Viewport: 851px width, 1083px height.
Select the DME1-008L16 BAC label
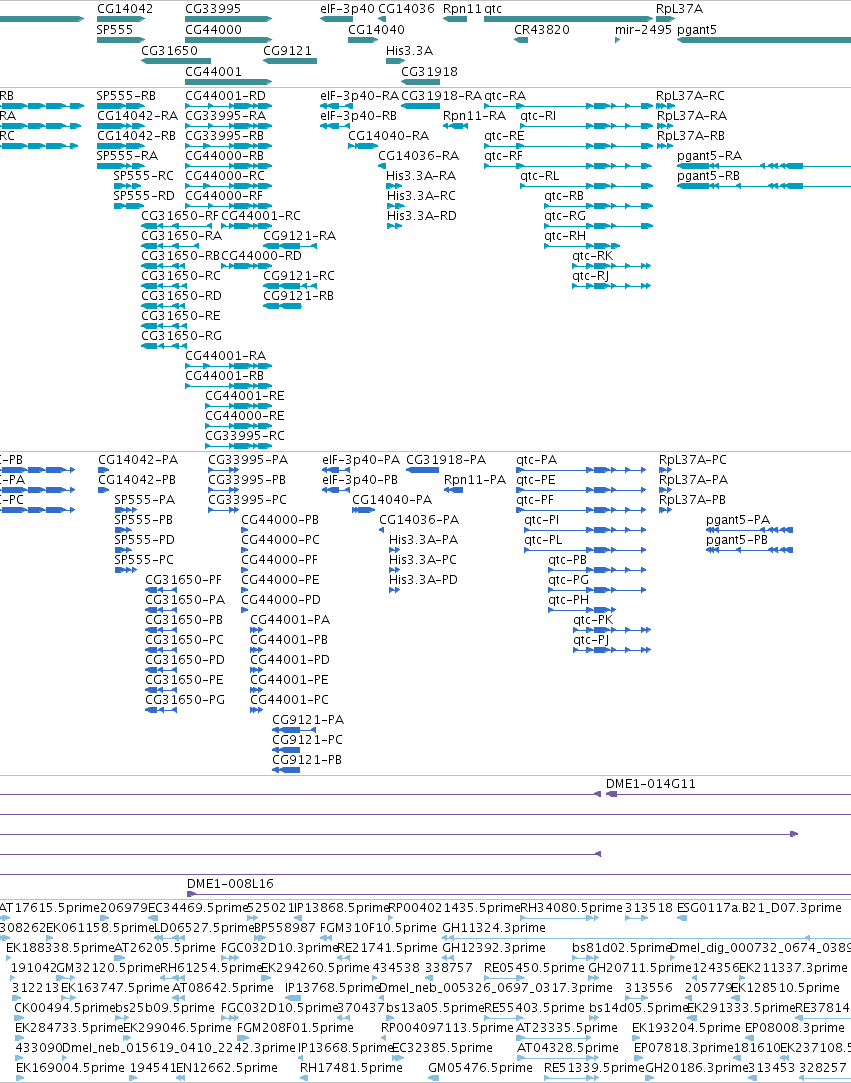tap(230, 883)
